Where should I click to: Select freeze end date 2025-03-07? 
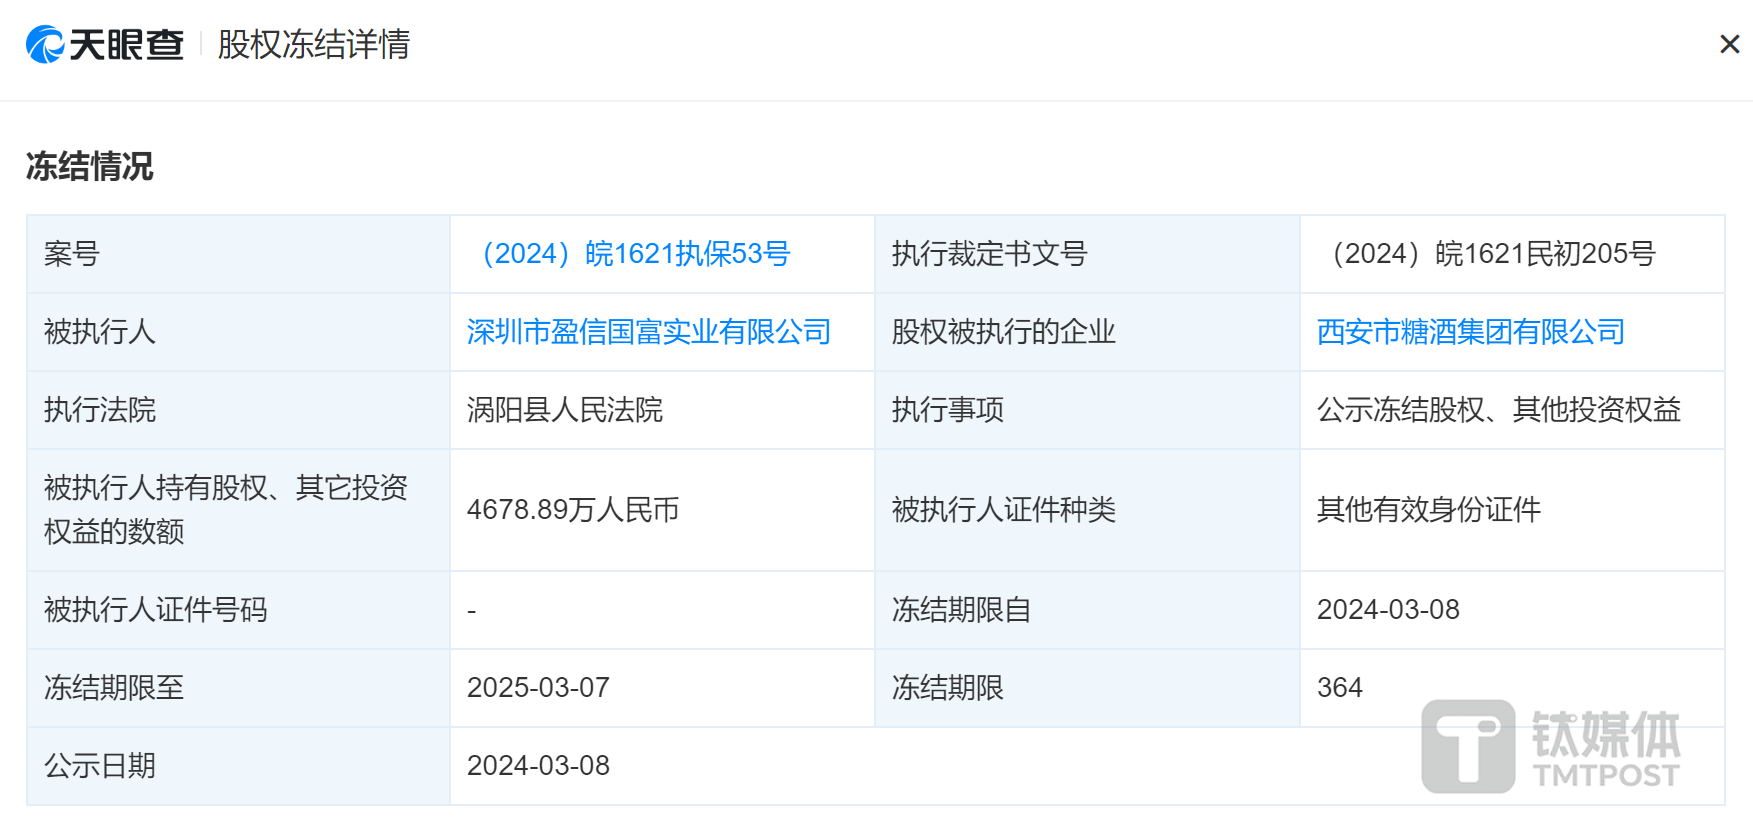point(538,688)
